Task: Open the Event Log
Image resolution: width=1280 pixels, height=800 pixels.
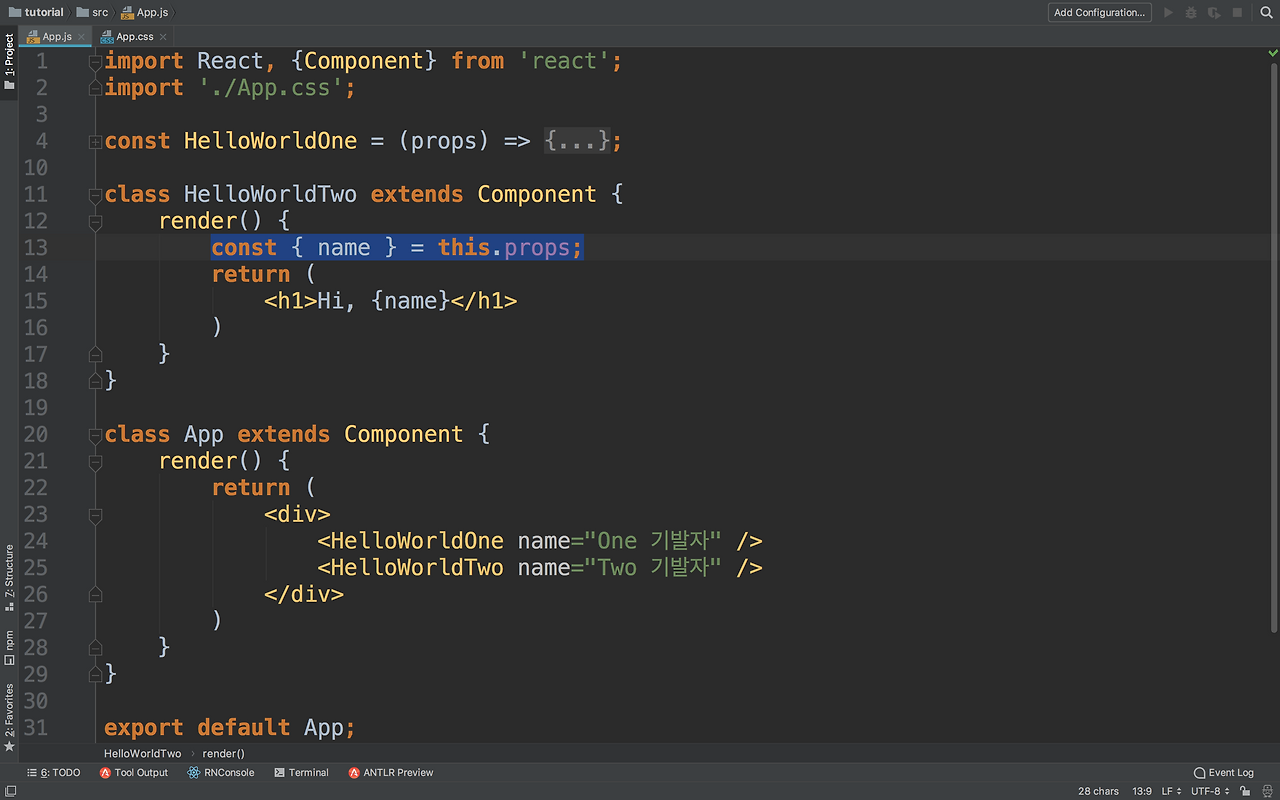Action: (1224, 773)
